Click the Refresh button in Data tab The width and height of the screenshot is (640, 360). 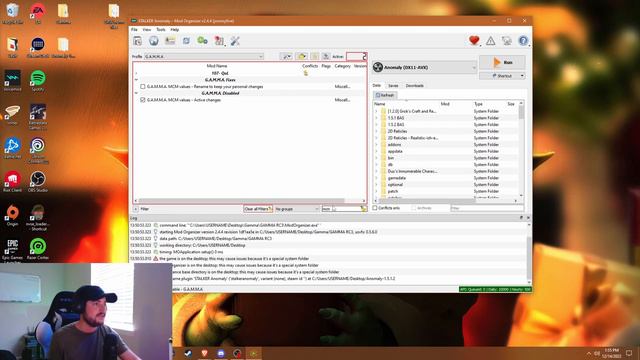385,95
